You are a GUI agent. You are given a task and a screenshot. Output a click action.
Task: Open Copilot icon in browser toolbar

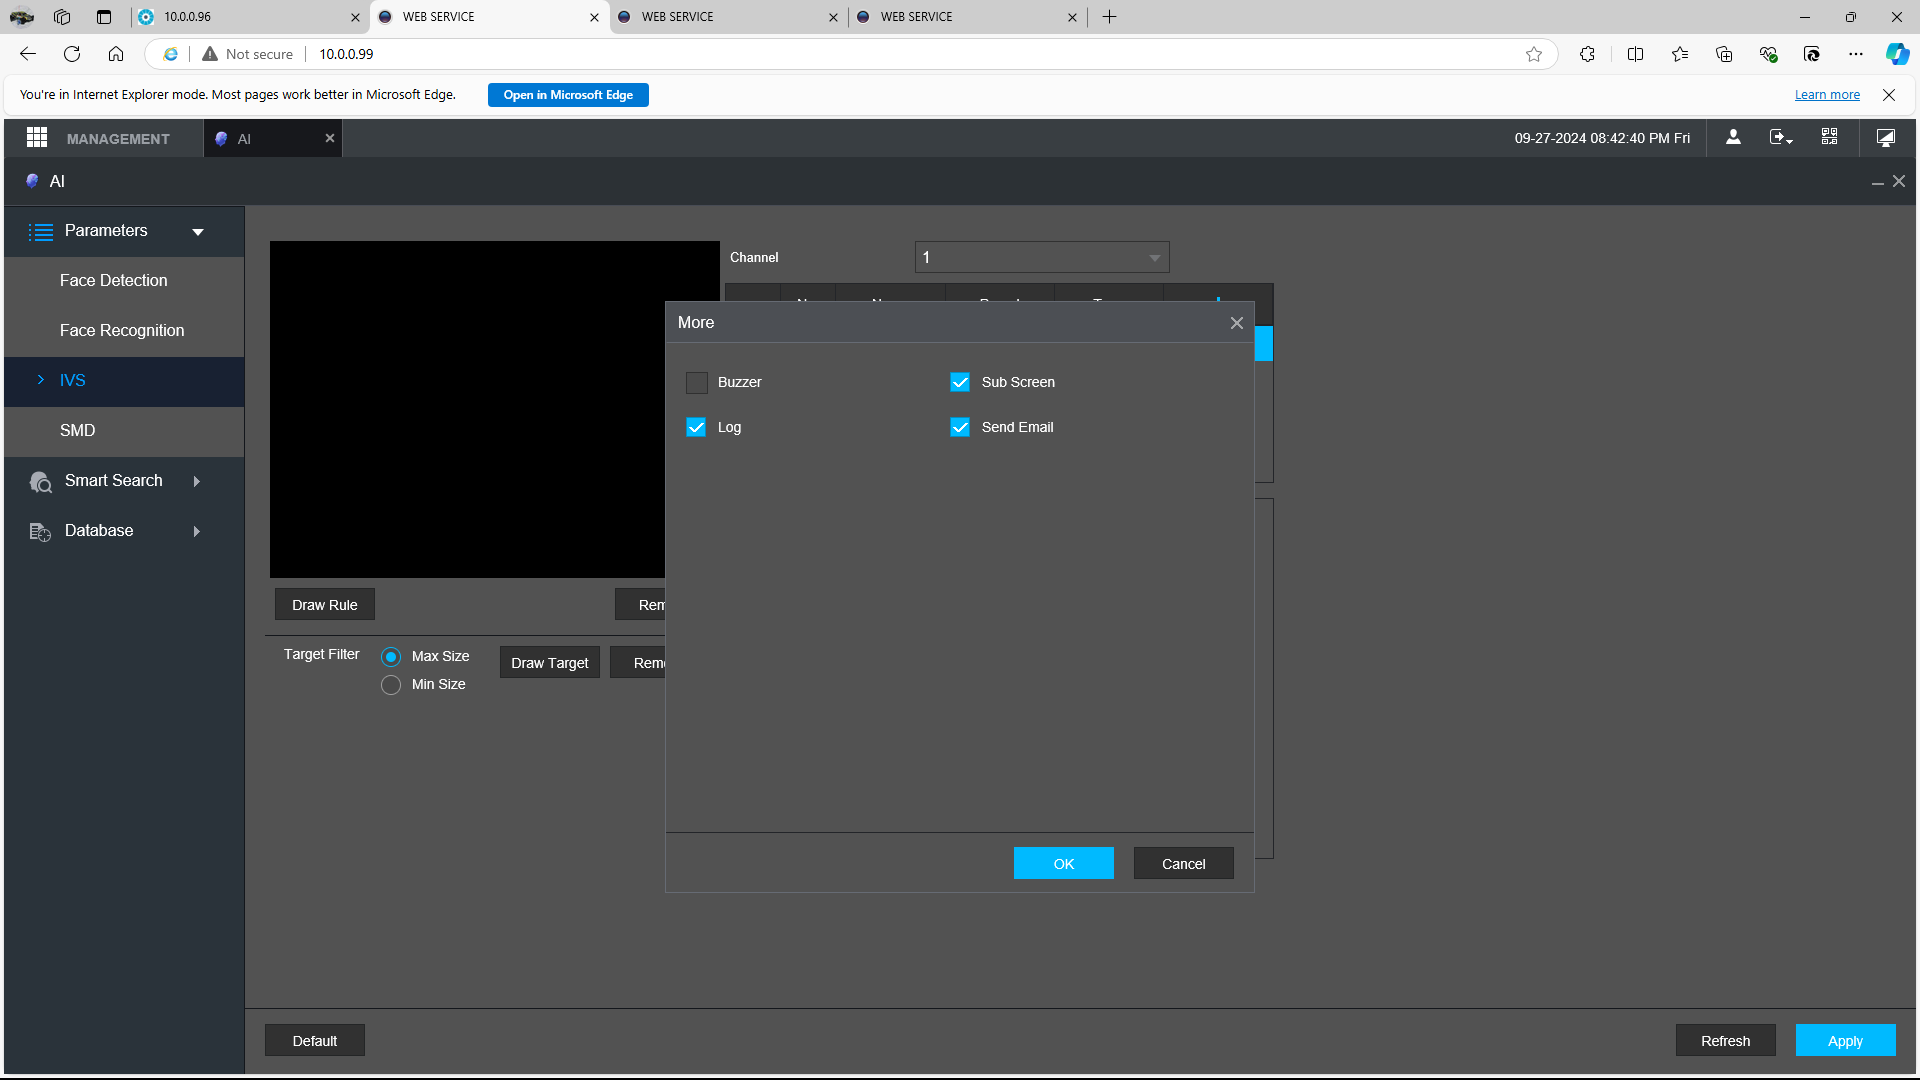point(1897,54)
